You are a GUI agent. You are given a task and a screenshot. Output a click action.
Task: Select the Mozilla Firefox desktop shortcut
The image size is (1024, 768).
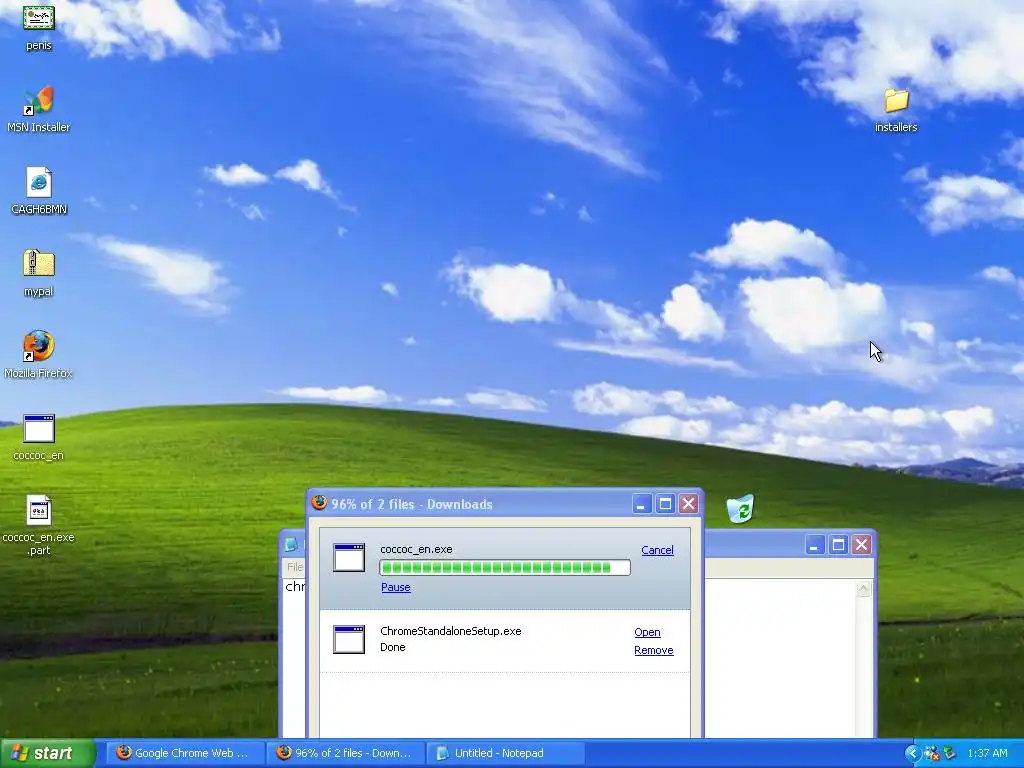38,355
